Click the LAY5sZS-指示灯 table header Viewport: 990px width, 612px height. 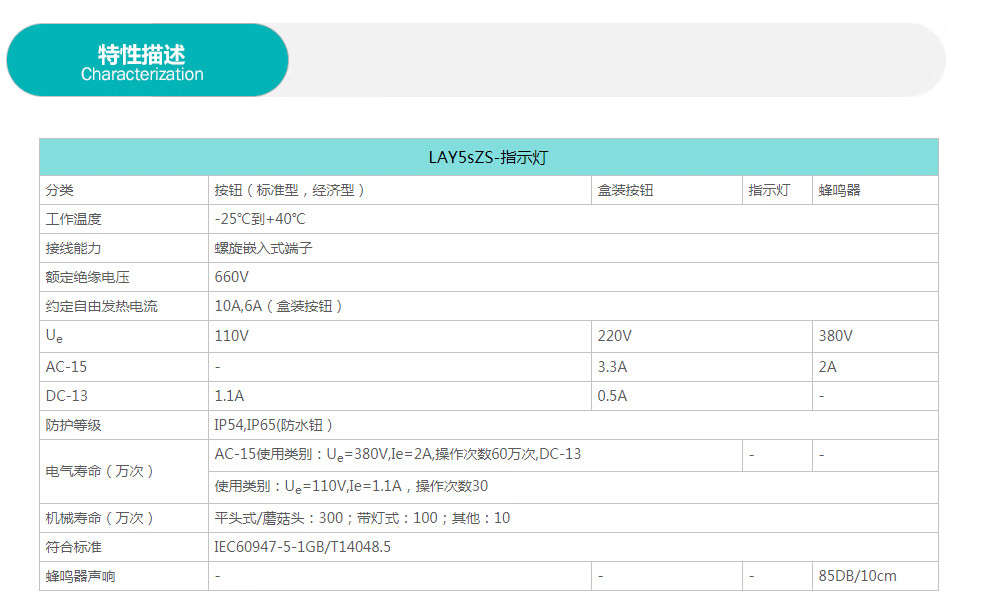coord(489,157)
